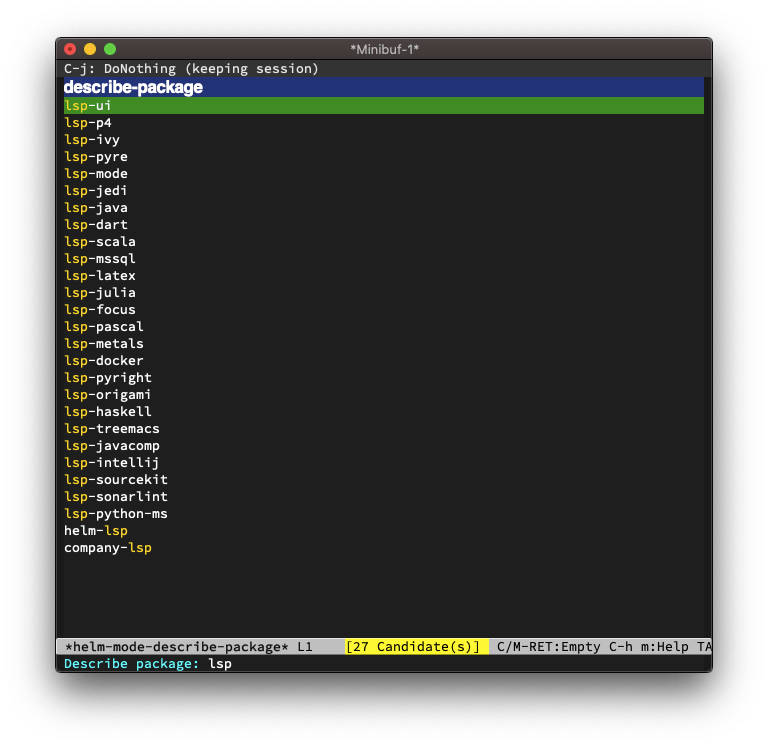
Task: Select the lsp-mode package
Action: coord(96,173)
